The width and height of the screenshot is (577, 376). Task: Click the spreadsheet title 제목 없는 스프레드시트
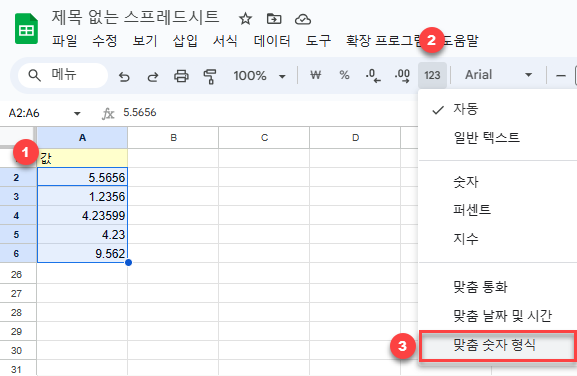coord(135,17)
